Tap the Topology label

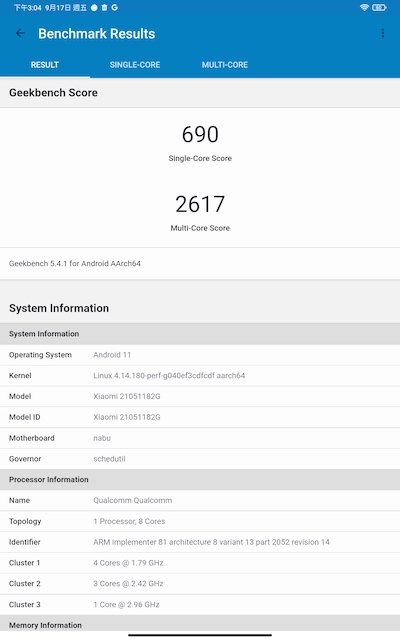25,521
